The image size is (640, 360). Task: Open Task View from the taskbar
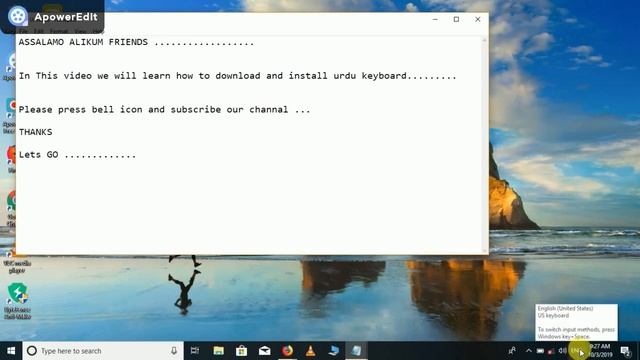tap(195, 351)
